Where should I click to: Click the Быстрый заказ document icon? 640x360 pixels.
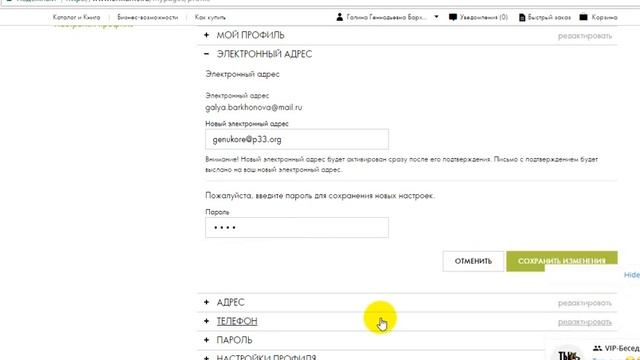(522, 17)
